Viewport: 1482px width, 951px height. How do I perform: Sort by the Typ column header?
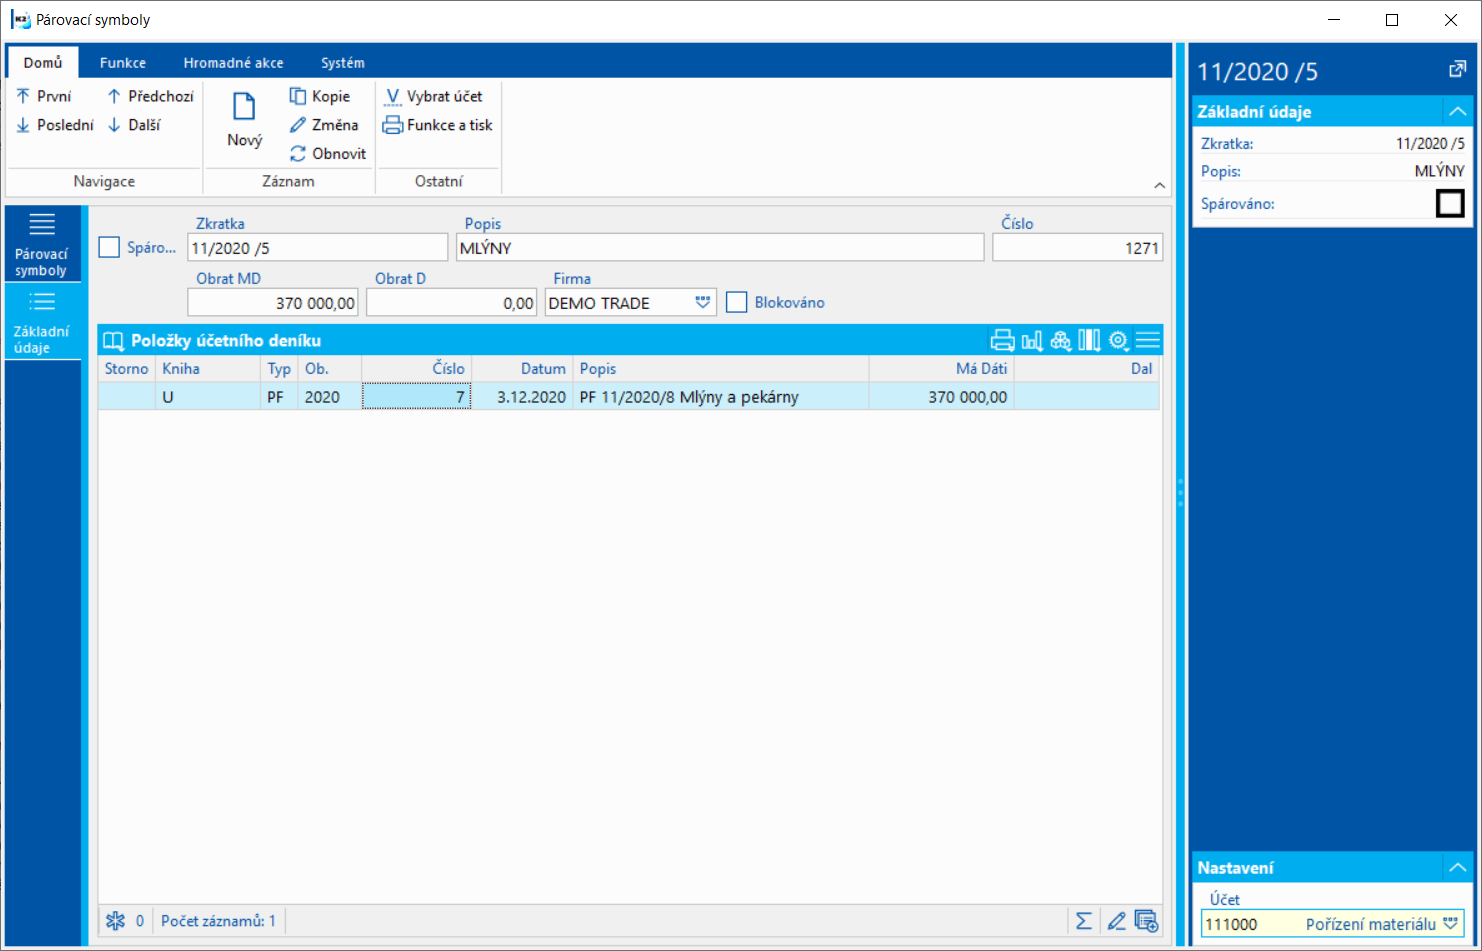279,369
